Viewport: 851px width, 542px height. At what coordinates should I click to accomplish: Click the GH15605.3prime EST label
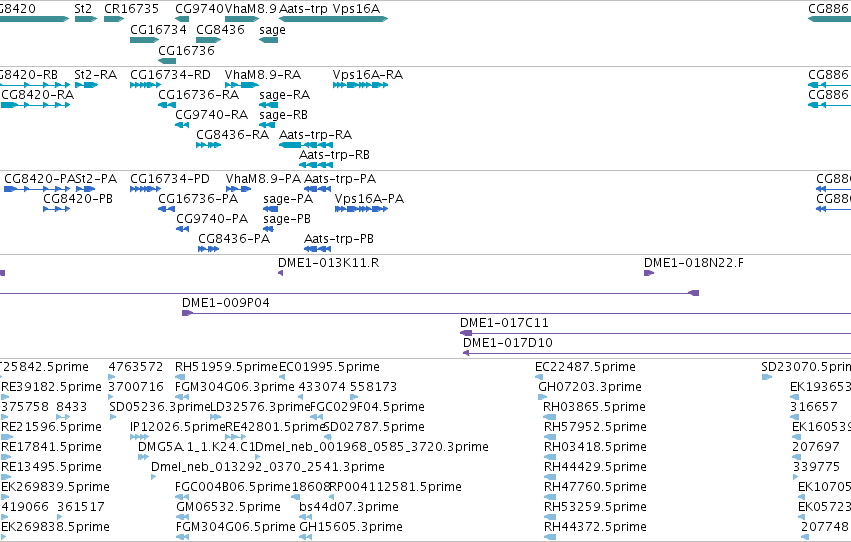[x=351, y=527]
